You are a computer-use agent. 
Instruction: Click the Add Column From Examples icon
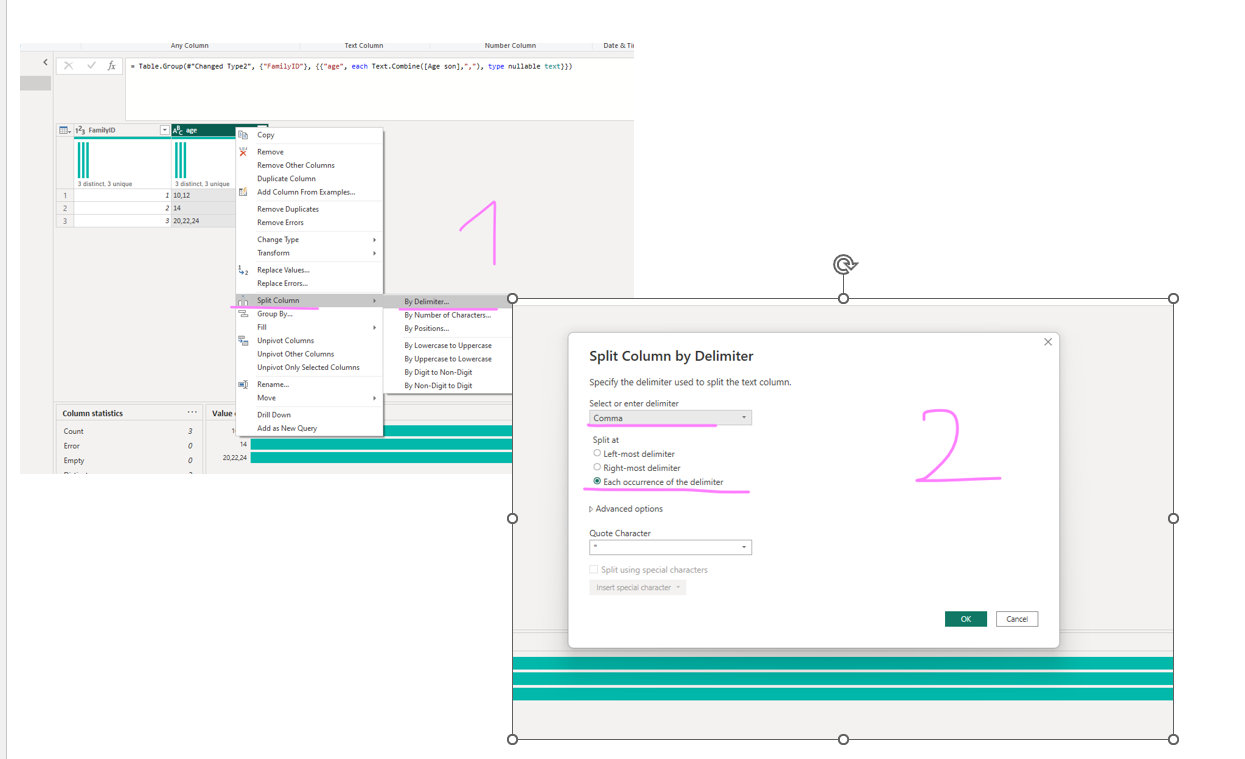tap(243, 192)
